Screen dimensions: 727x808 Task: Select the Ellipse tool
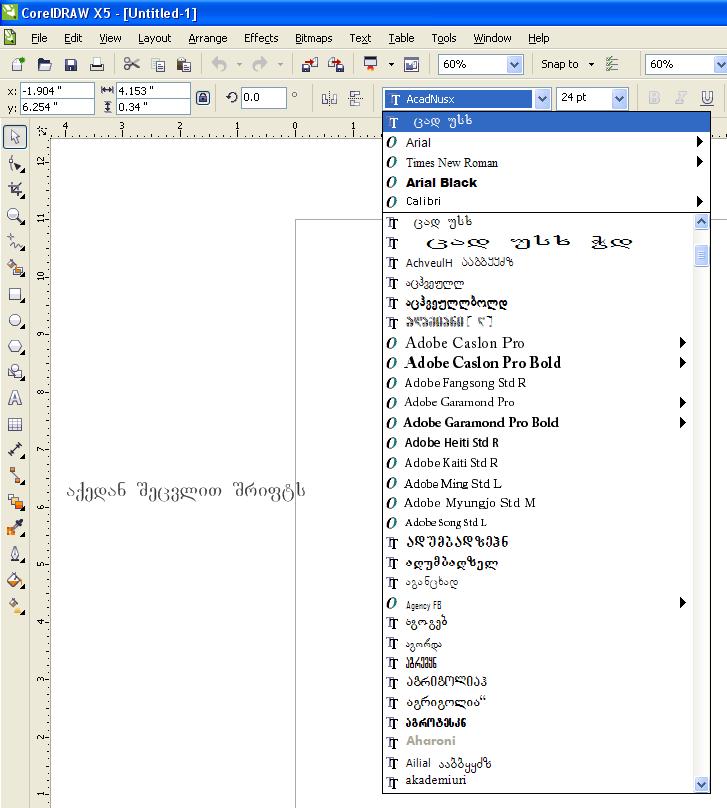click(15, 321)
